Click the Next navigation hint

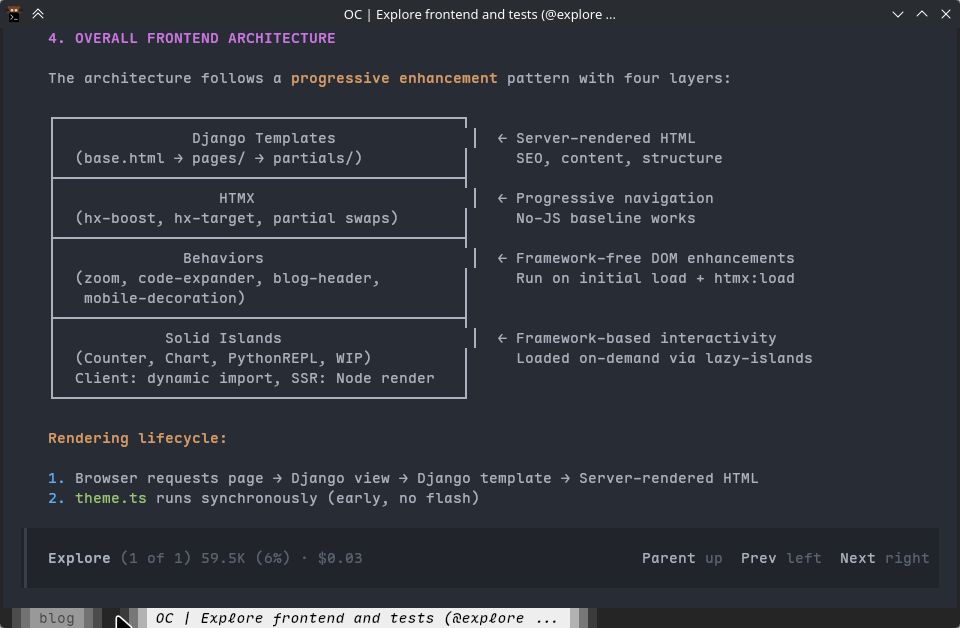(885, 558)
